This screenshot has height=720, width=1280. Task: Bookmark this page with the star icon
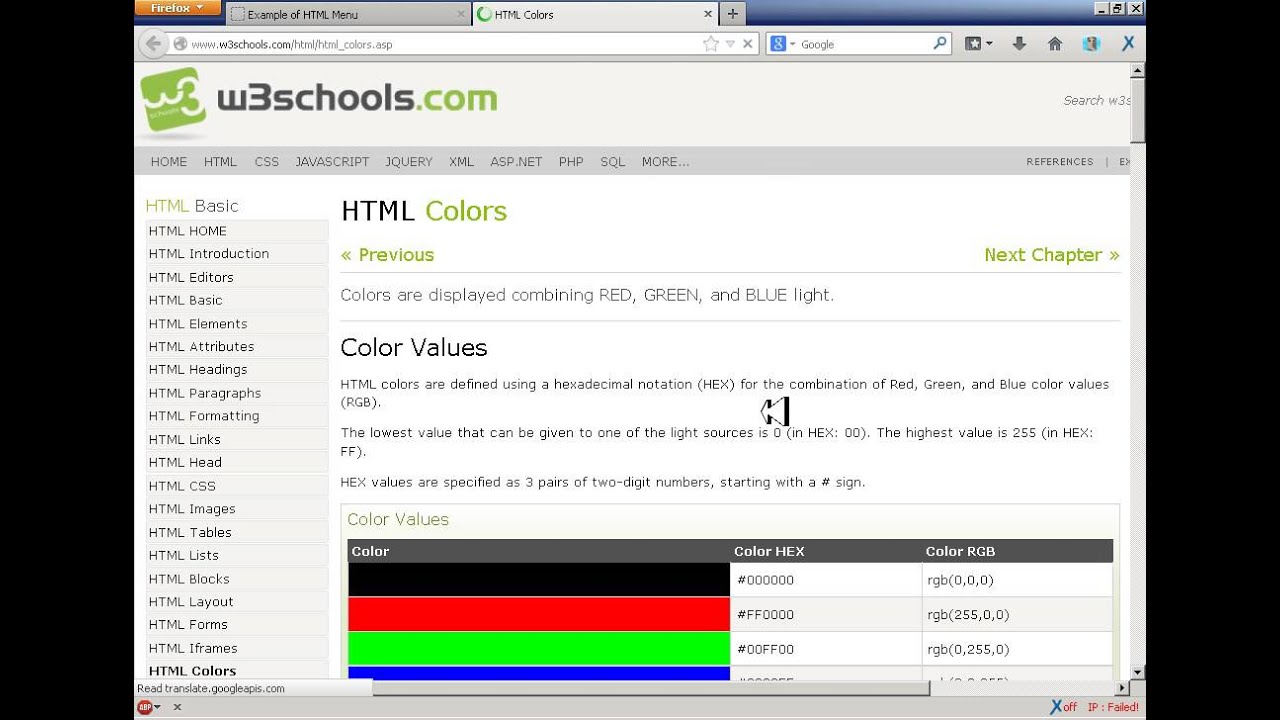[x=711, y=44]
